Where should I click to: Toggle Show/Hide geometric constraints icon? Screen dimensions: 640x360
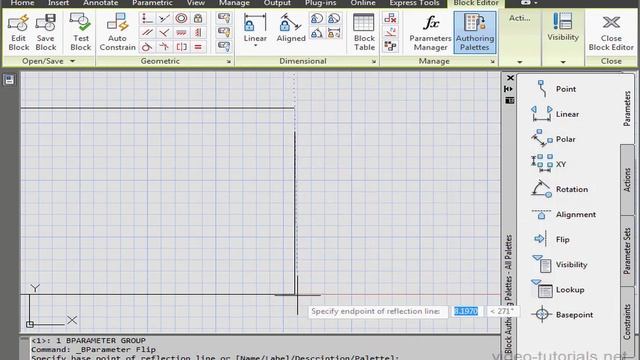point(224,18)
